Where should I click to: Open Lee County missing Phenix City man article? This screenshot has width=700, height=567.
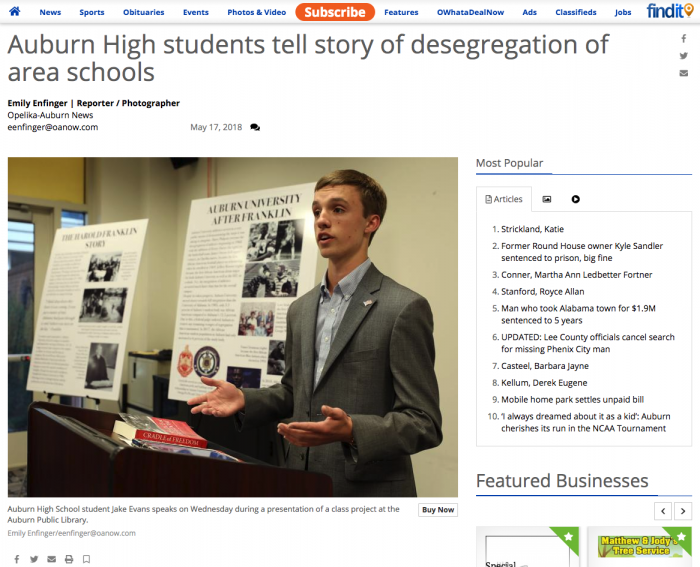(588, 343)
